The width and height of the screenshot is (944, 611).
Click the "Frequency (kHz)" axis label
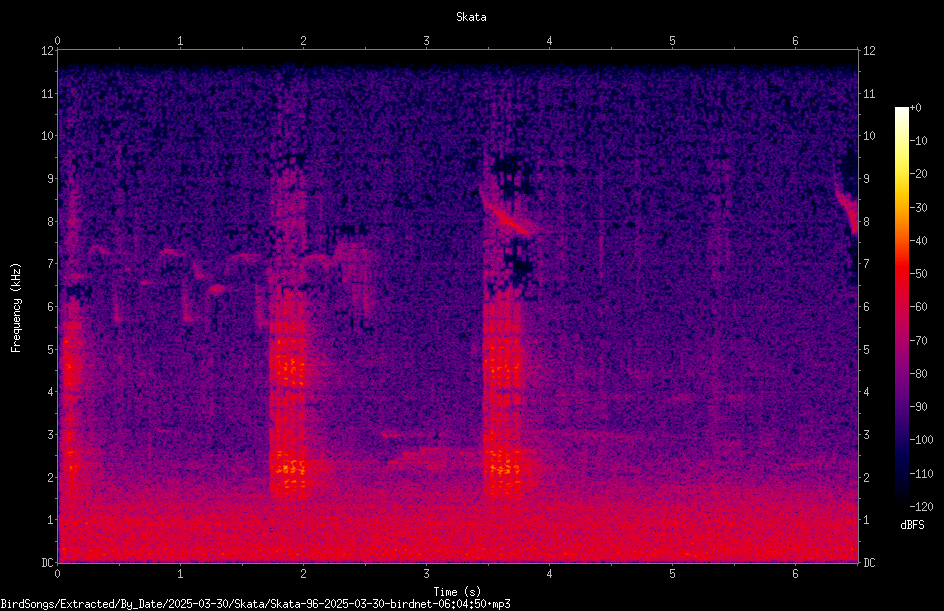(x=16, y=308)
